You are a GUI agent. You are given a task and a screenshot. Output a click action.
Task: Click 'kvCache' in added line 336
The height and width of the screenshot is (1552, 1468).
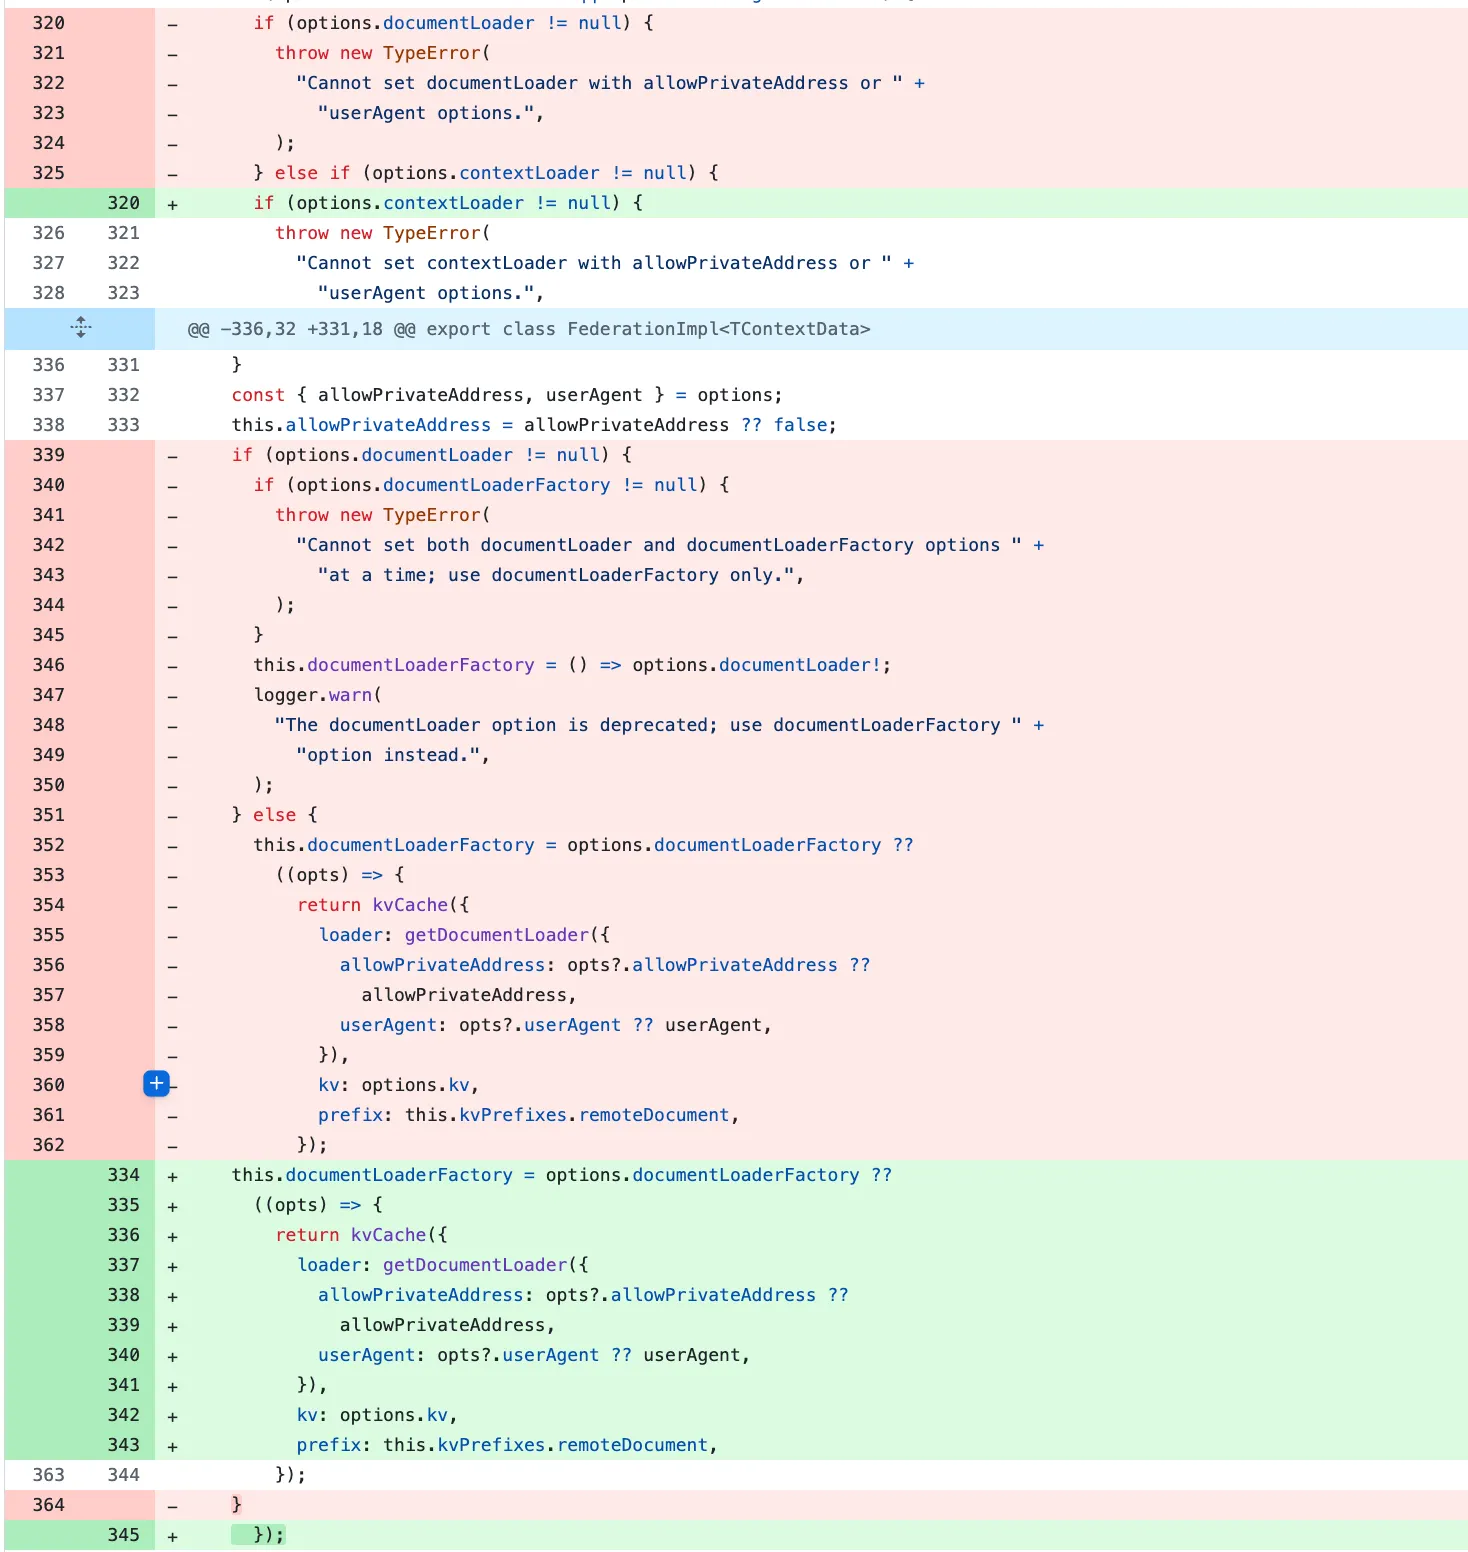(388, 1235)
